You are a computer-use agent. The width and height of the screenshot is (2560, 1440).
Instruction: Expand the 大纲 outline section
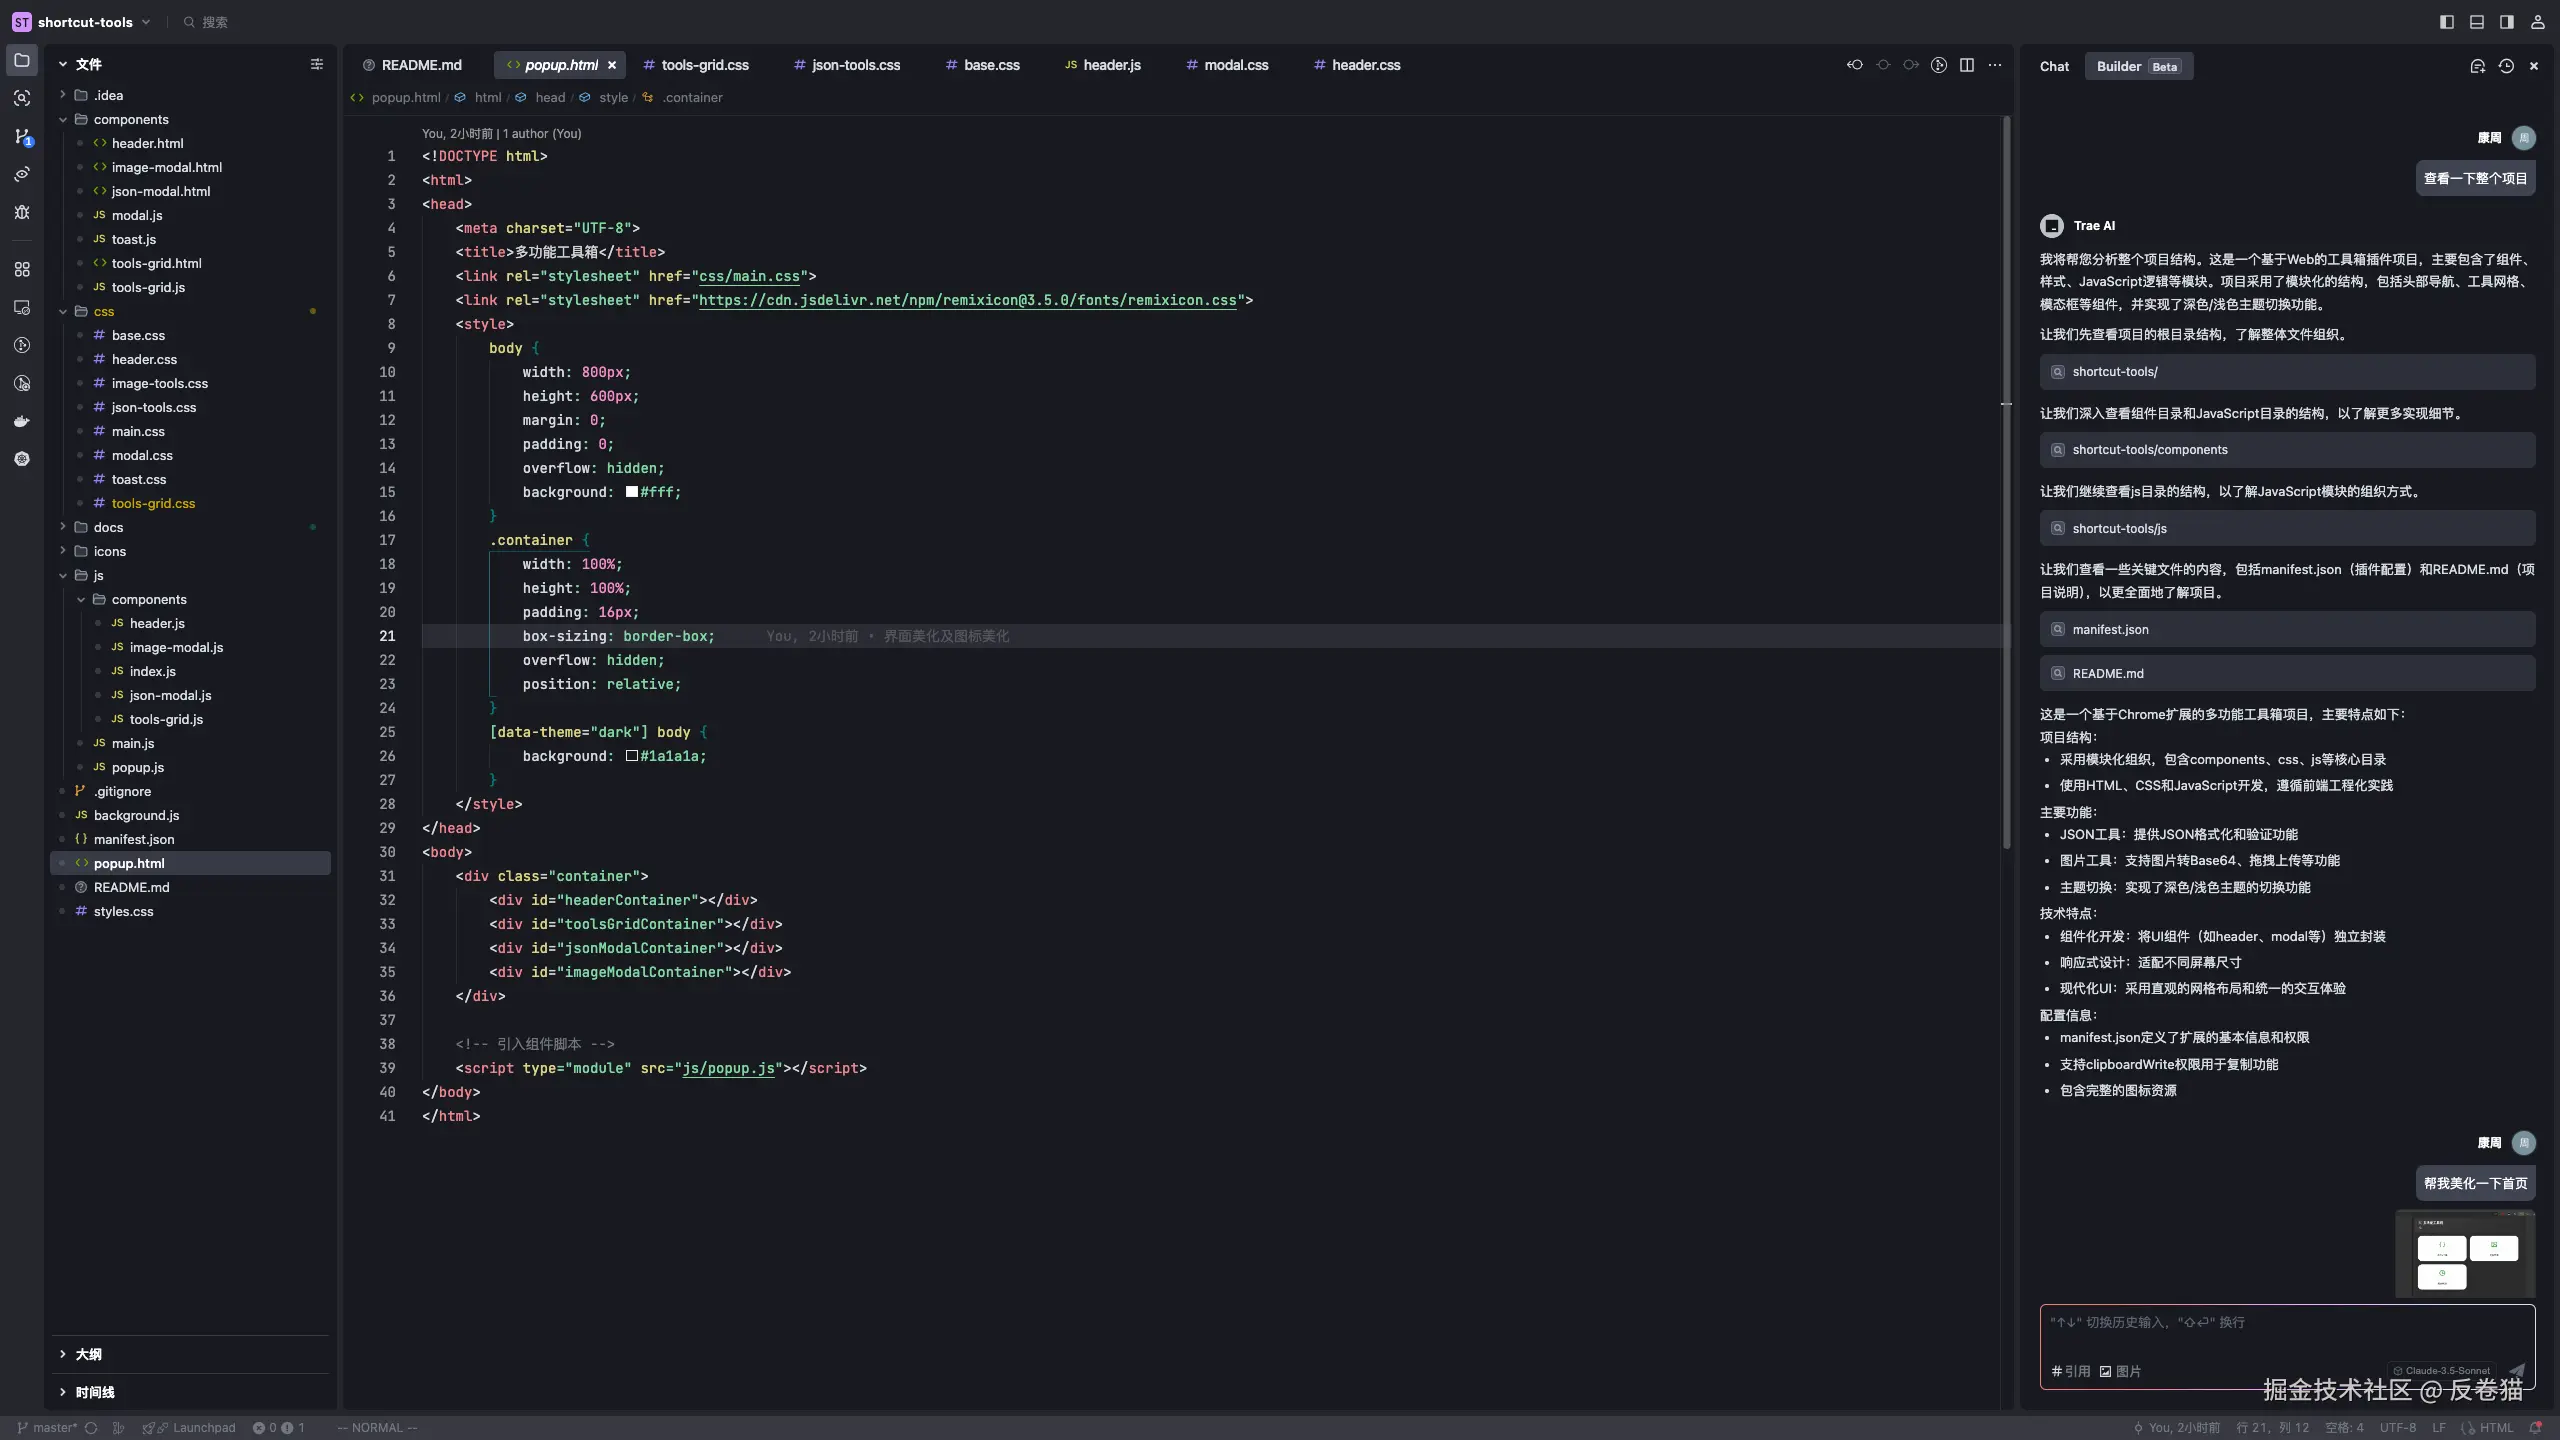[x=88, y=1354]
